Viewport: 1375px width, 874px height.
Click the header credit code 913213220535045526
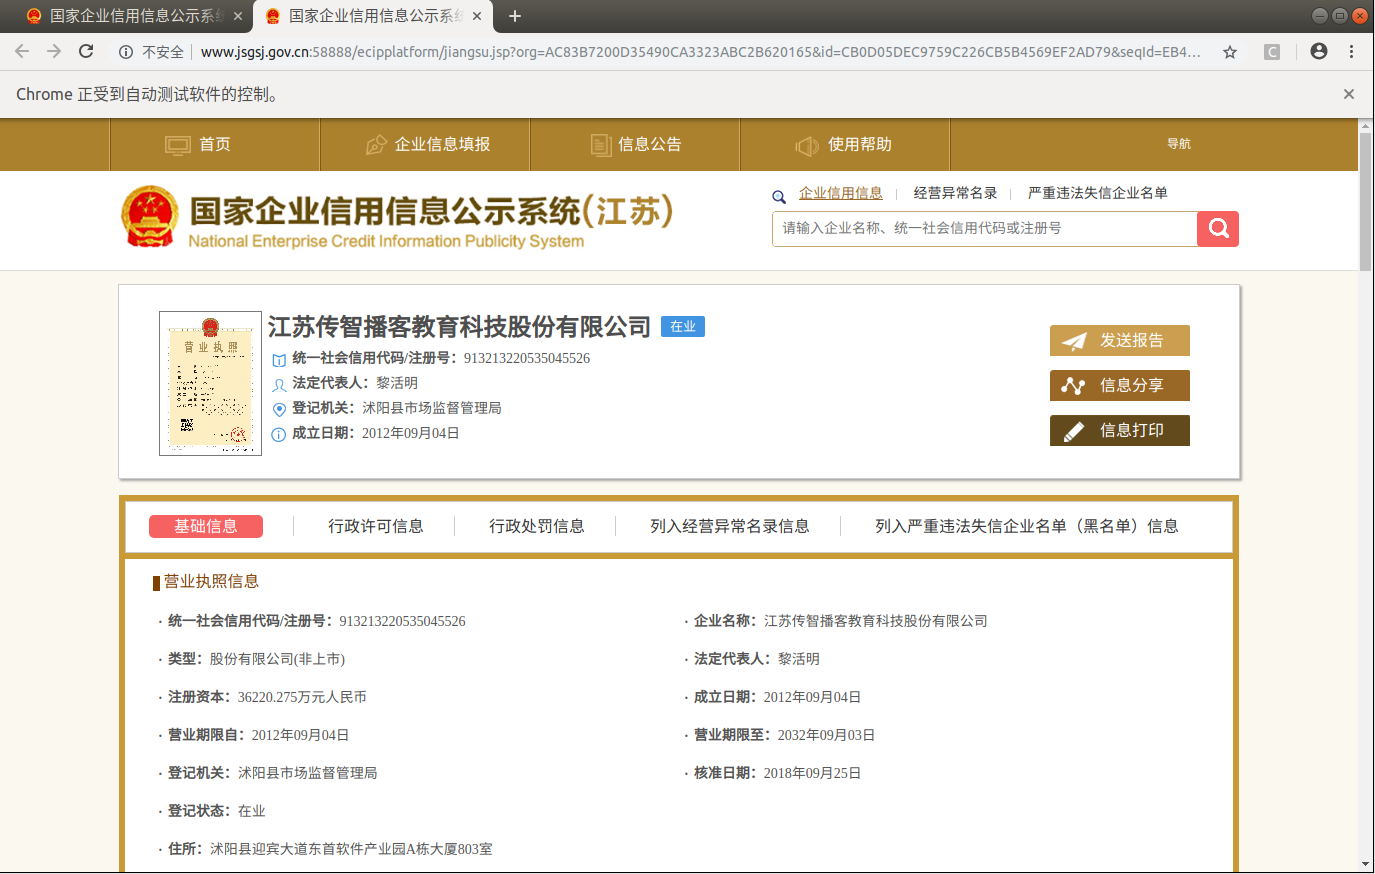(527, 359)
